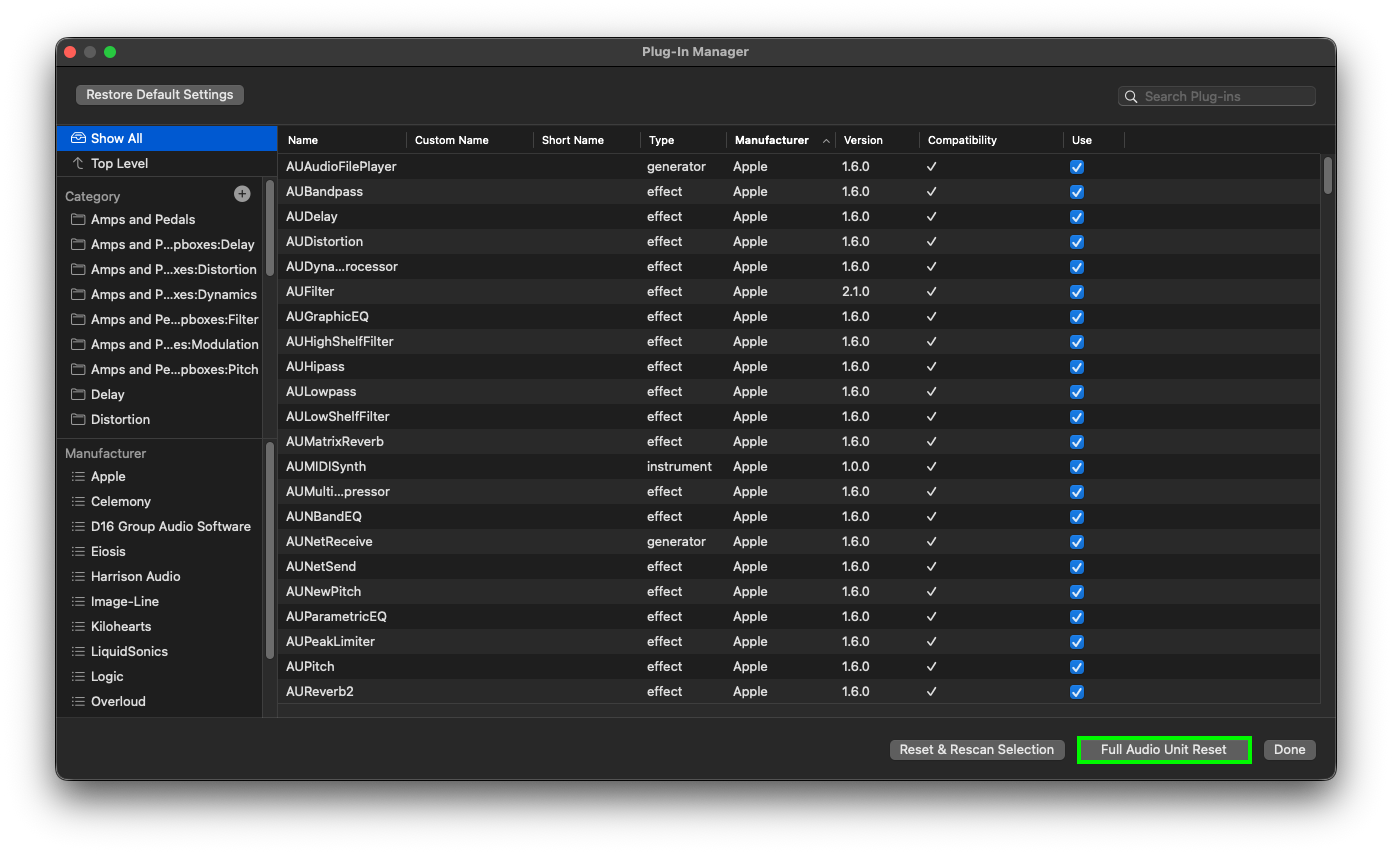Viewport: 1392px width, 854px height.
Task: Click the list icon beside LiquidSonics
Action: [78, 651]
